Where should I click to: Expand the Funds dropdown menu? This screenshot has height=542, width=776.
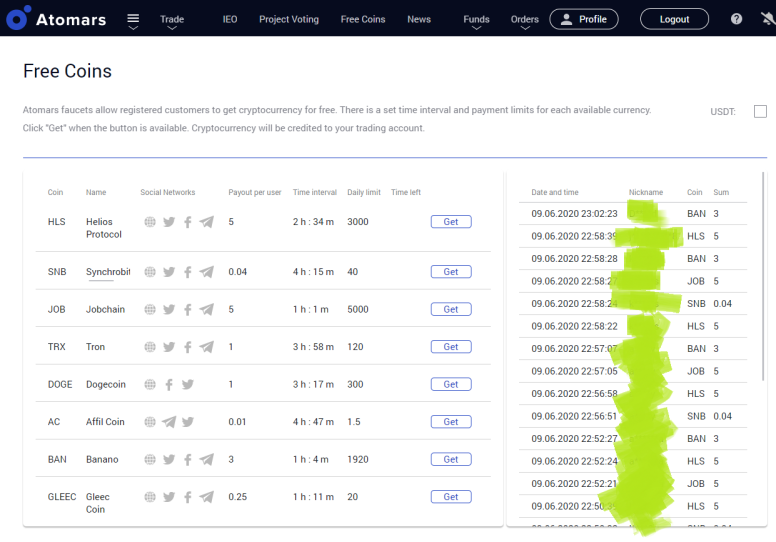[476, 21]
